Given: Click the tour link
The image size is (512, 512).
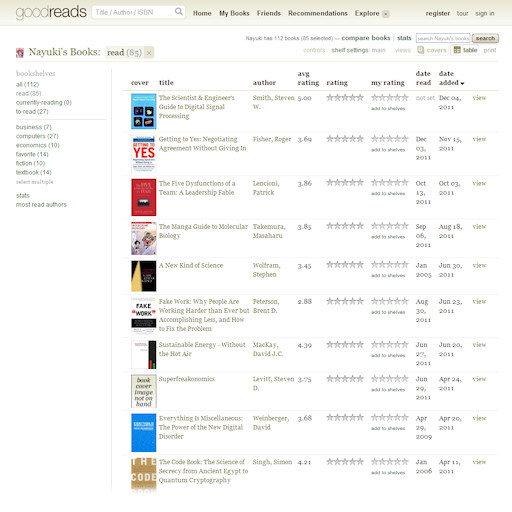Looking at the screenshot, I should coord(462,13).
